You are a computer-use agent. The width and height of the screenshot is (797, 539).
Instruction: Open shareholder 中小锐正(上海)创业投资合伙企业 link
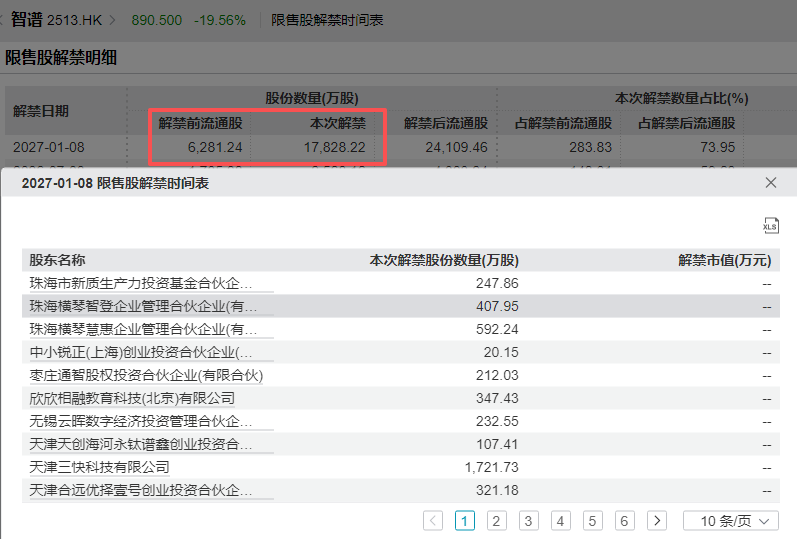coord(141,352)
